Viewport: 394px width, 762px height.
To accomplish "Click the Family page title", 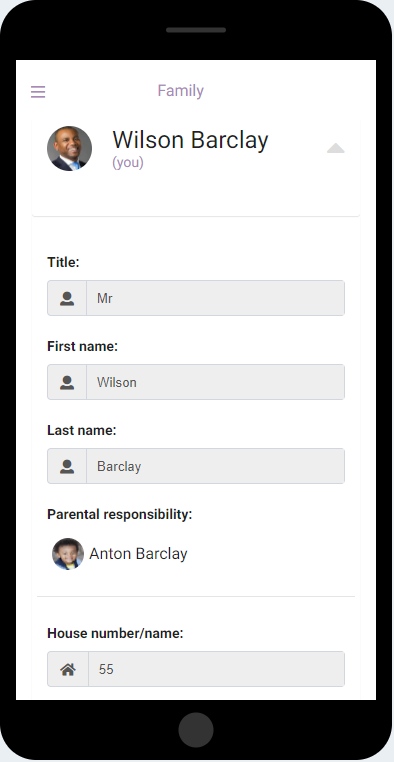I will tap(181, 91).
